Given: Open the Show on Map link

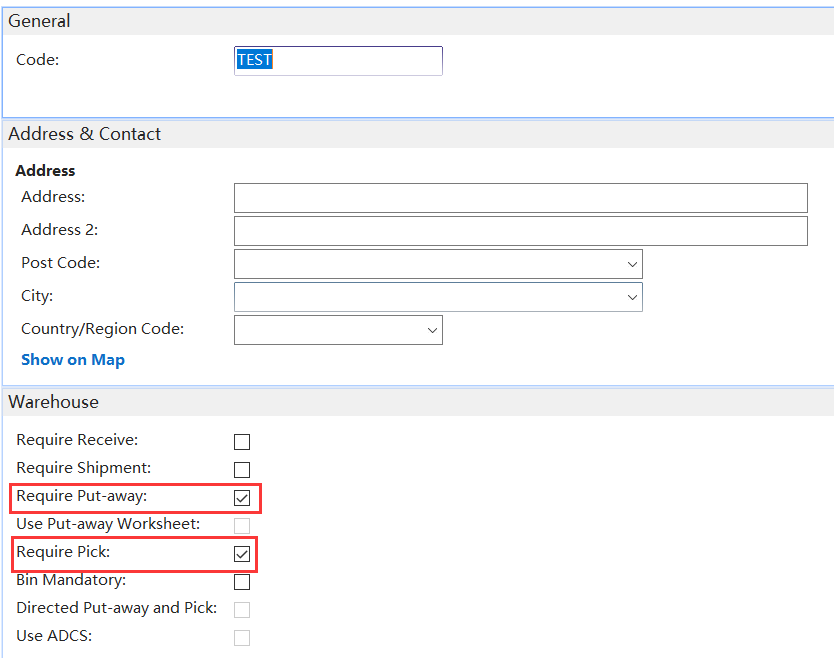Looking at the screenshot, I should [x=73, y=360].
